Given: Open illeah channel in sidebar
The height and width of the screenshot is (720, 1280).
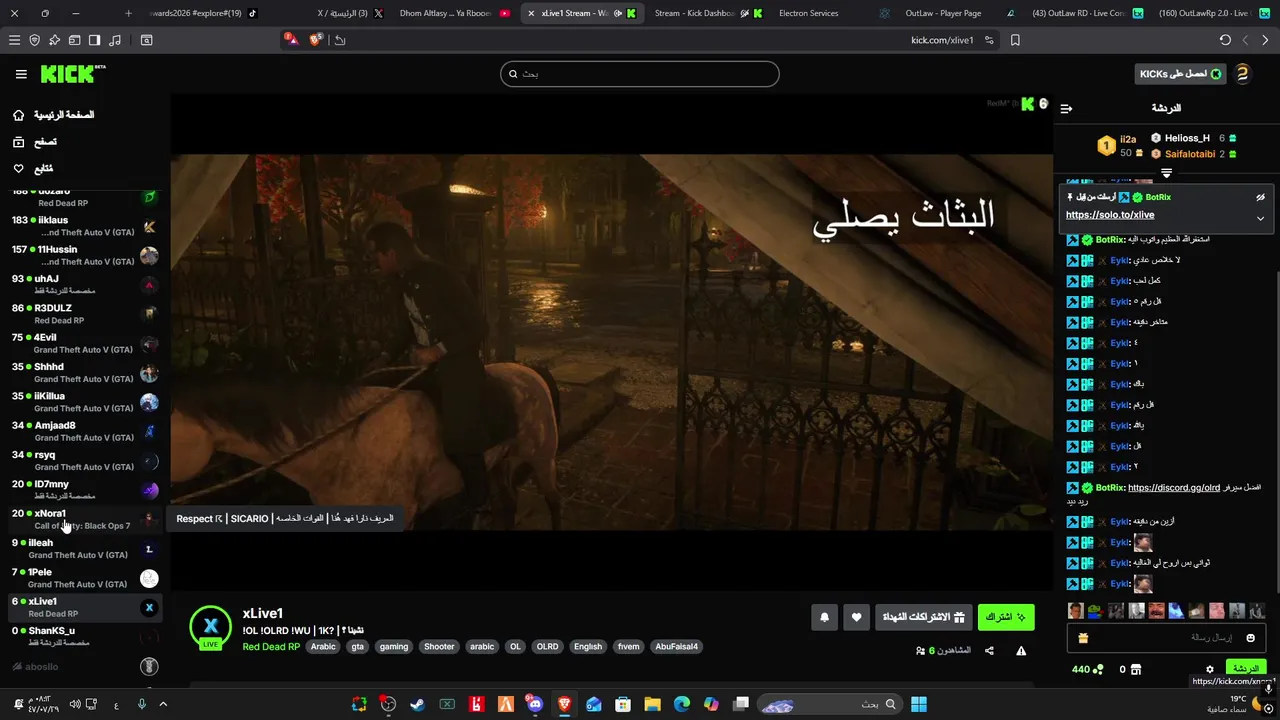Looking at the screenshot, I should coord(84,548).
